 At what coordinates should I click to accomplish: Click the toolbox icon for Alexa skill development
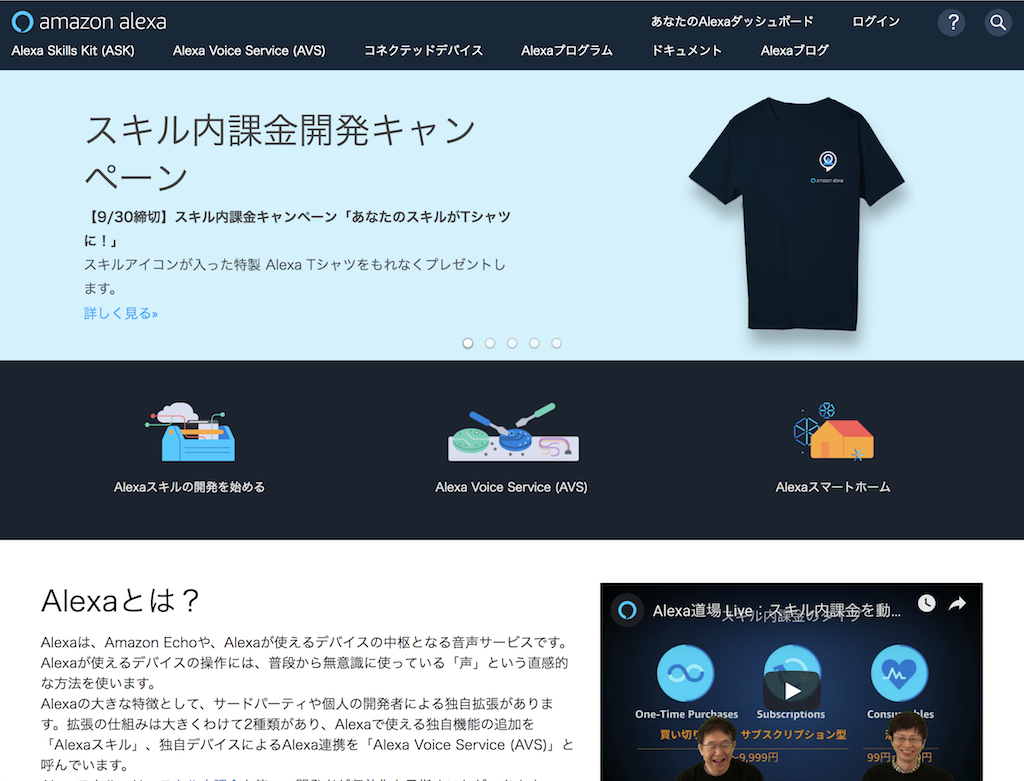coord(190,432)
